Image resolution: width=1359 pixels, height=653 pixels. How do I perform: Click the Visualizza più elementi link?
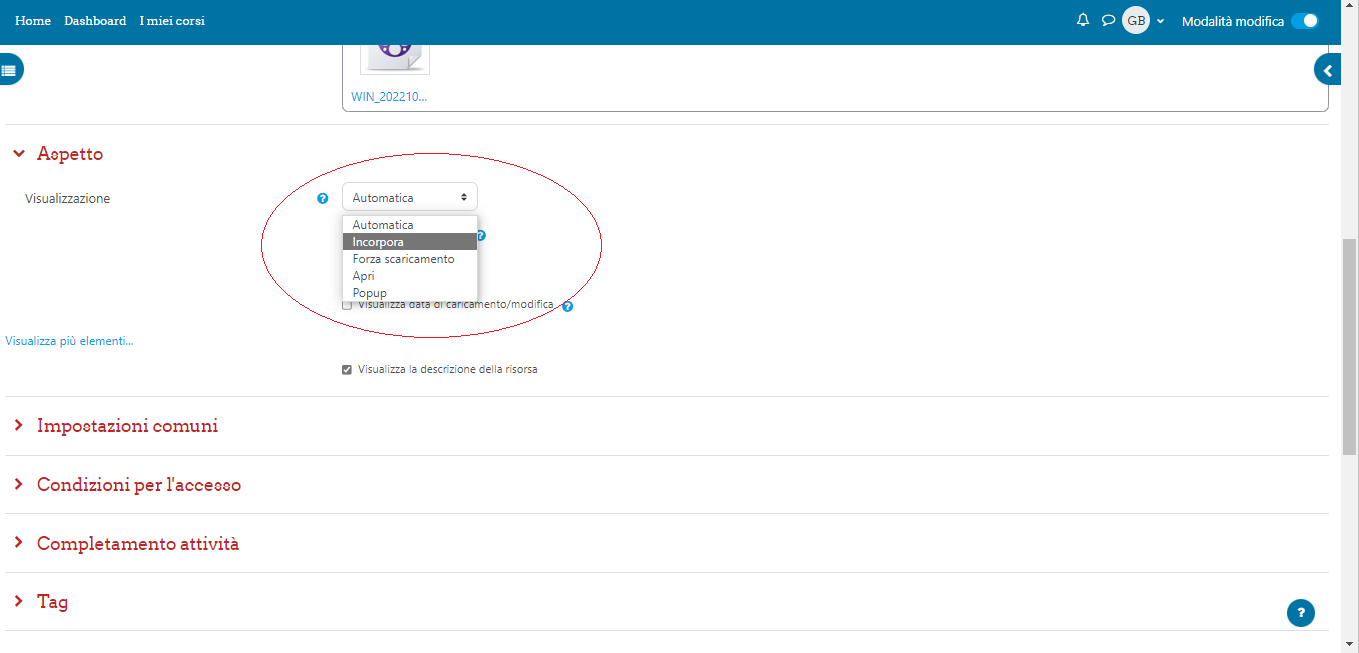click(x=69, y=341)
